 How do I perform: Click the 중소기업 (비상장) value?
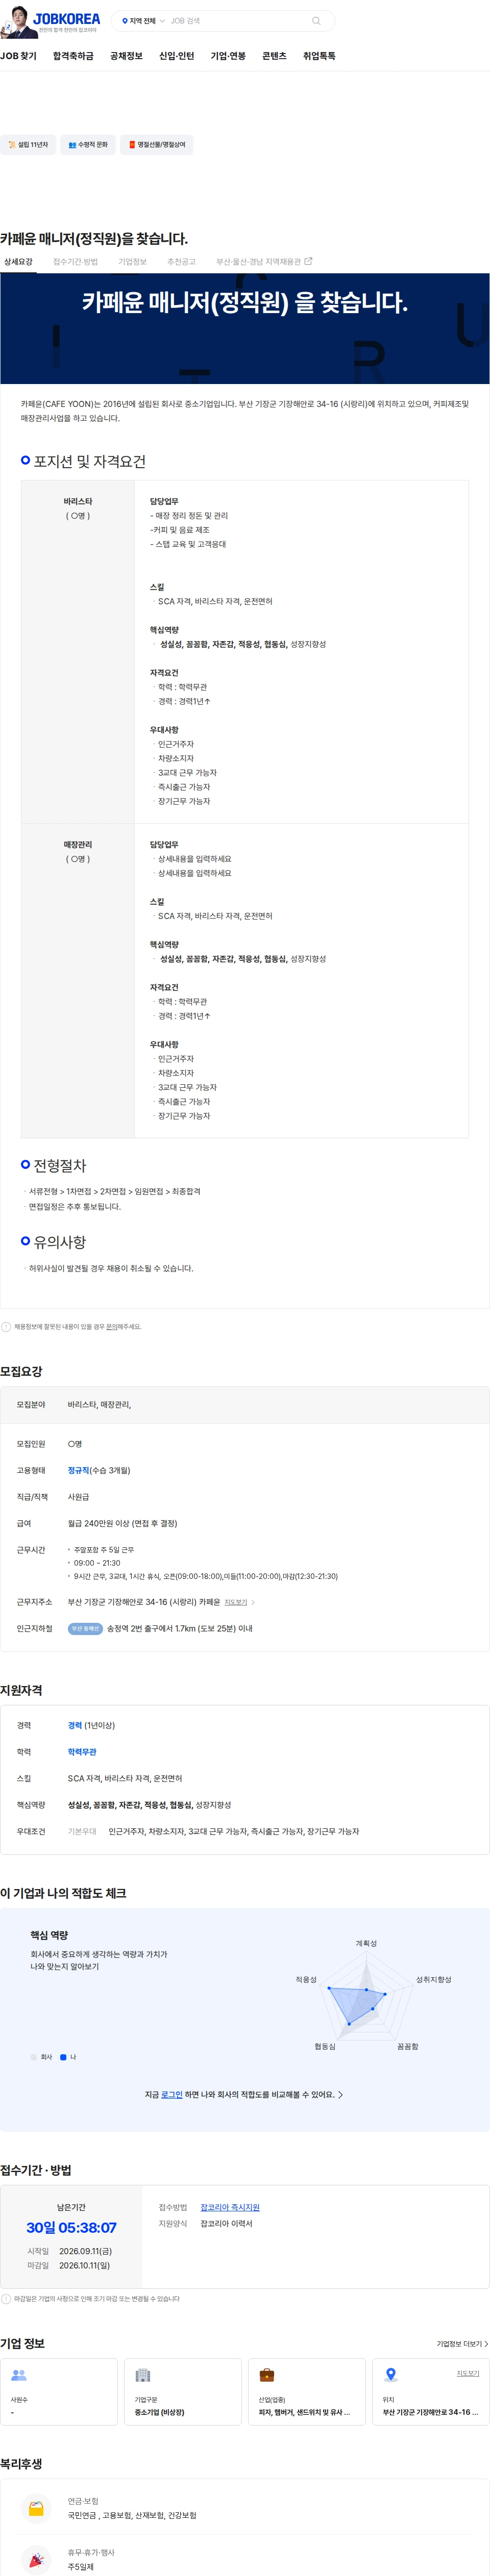[160, 2413]
